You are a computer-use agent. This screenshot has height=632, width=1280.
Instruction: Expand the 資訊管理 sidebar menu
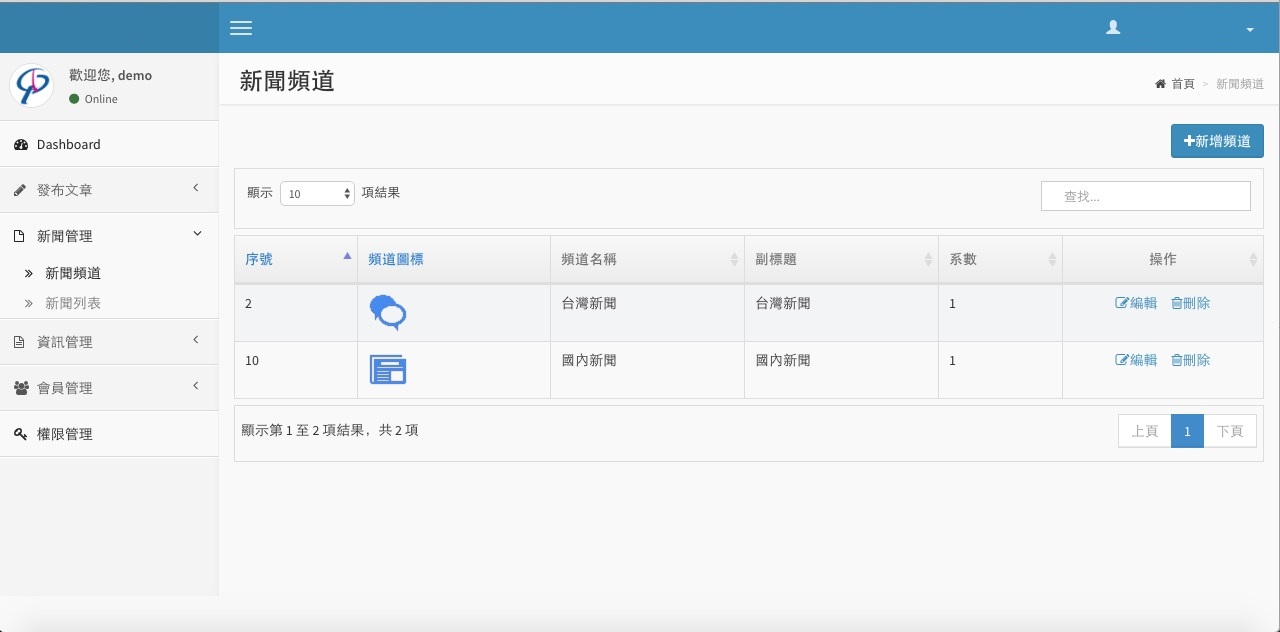click(64, 342)
